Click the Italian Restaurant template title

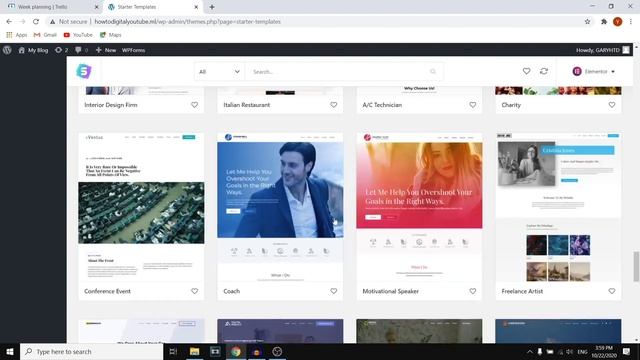click(x=247, y=105)
